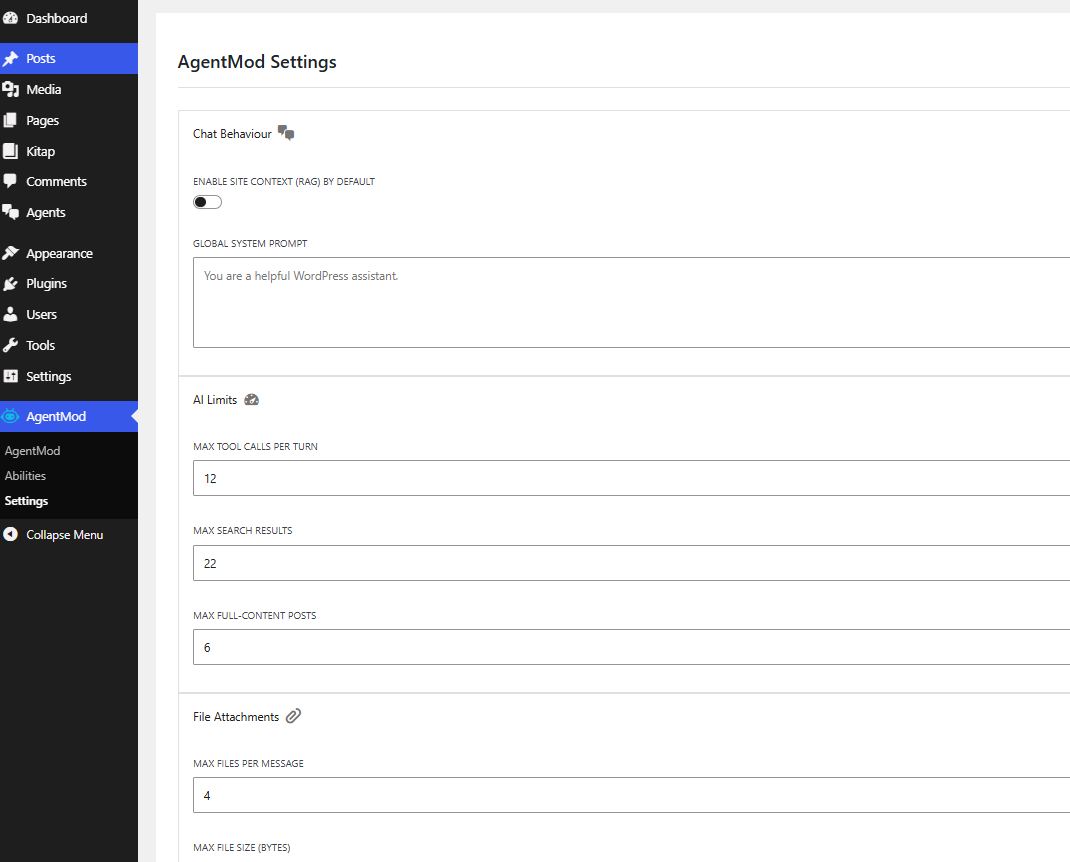
Task: Click the File Attachments paperclip icon
Action: tap(293, 716)
